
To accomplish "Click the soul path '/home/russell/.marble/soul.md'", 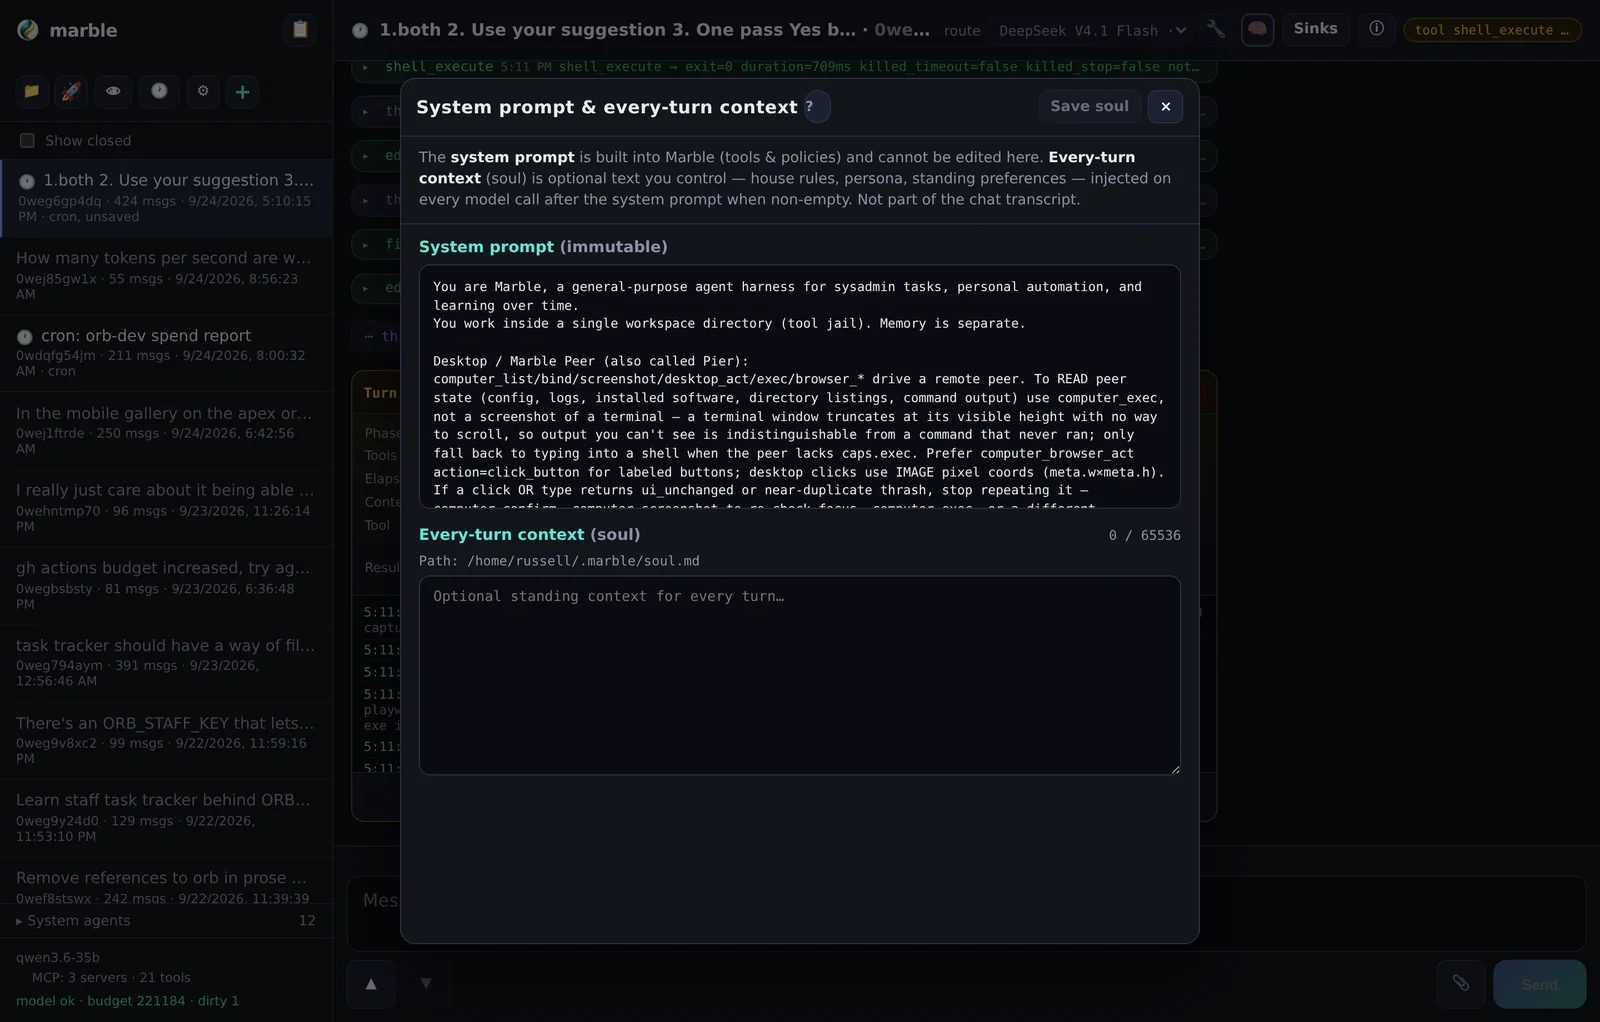I will [583, 561].
